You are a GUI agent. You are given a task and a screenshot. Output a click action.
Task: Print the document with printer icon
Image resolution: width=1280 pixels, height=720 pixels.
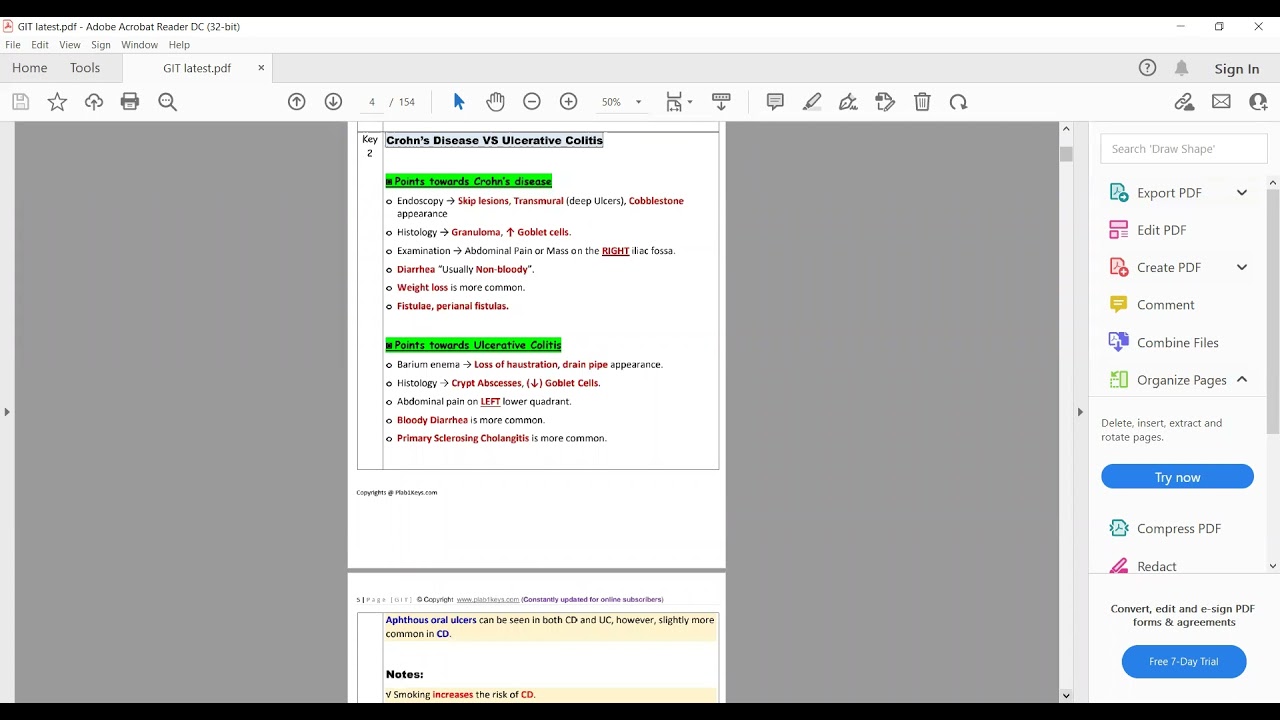pos(130,102)
